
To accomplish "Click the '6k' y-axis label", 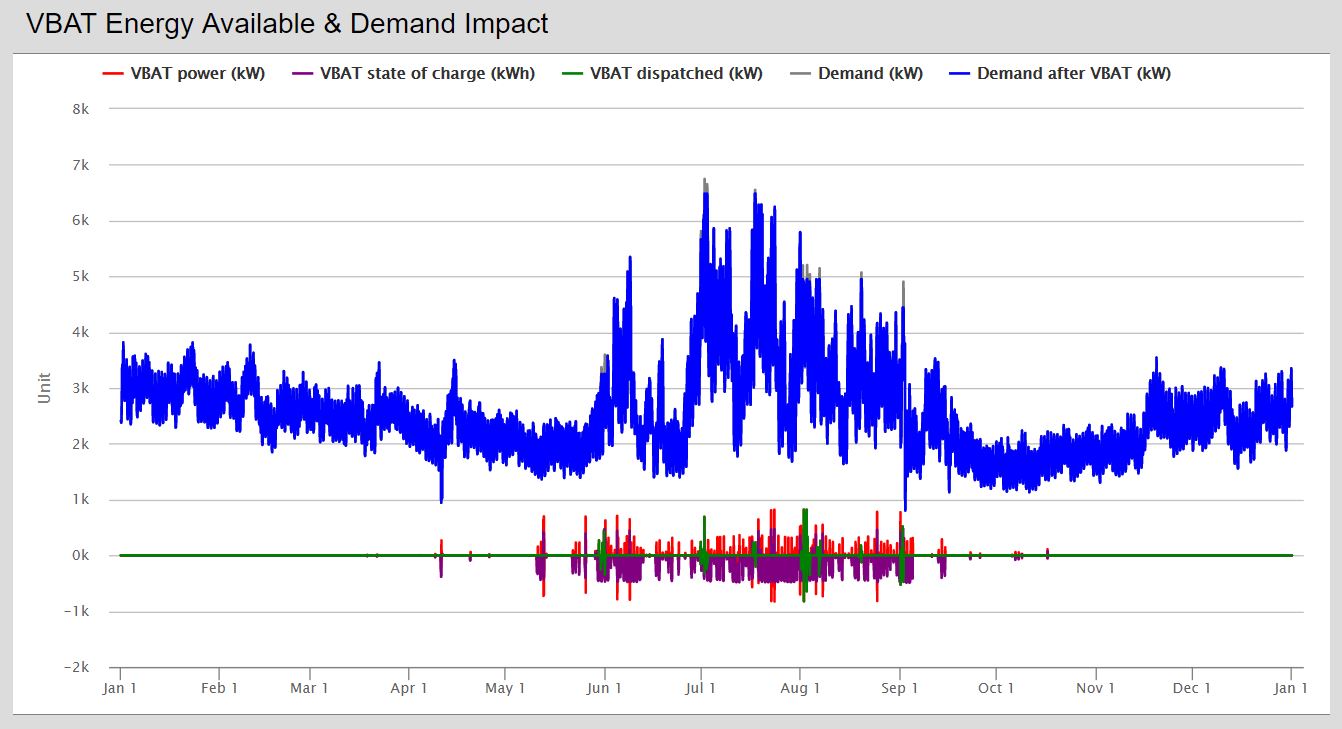I will 82,221.
